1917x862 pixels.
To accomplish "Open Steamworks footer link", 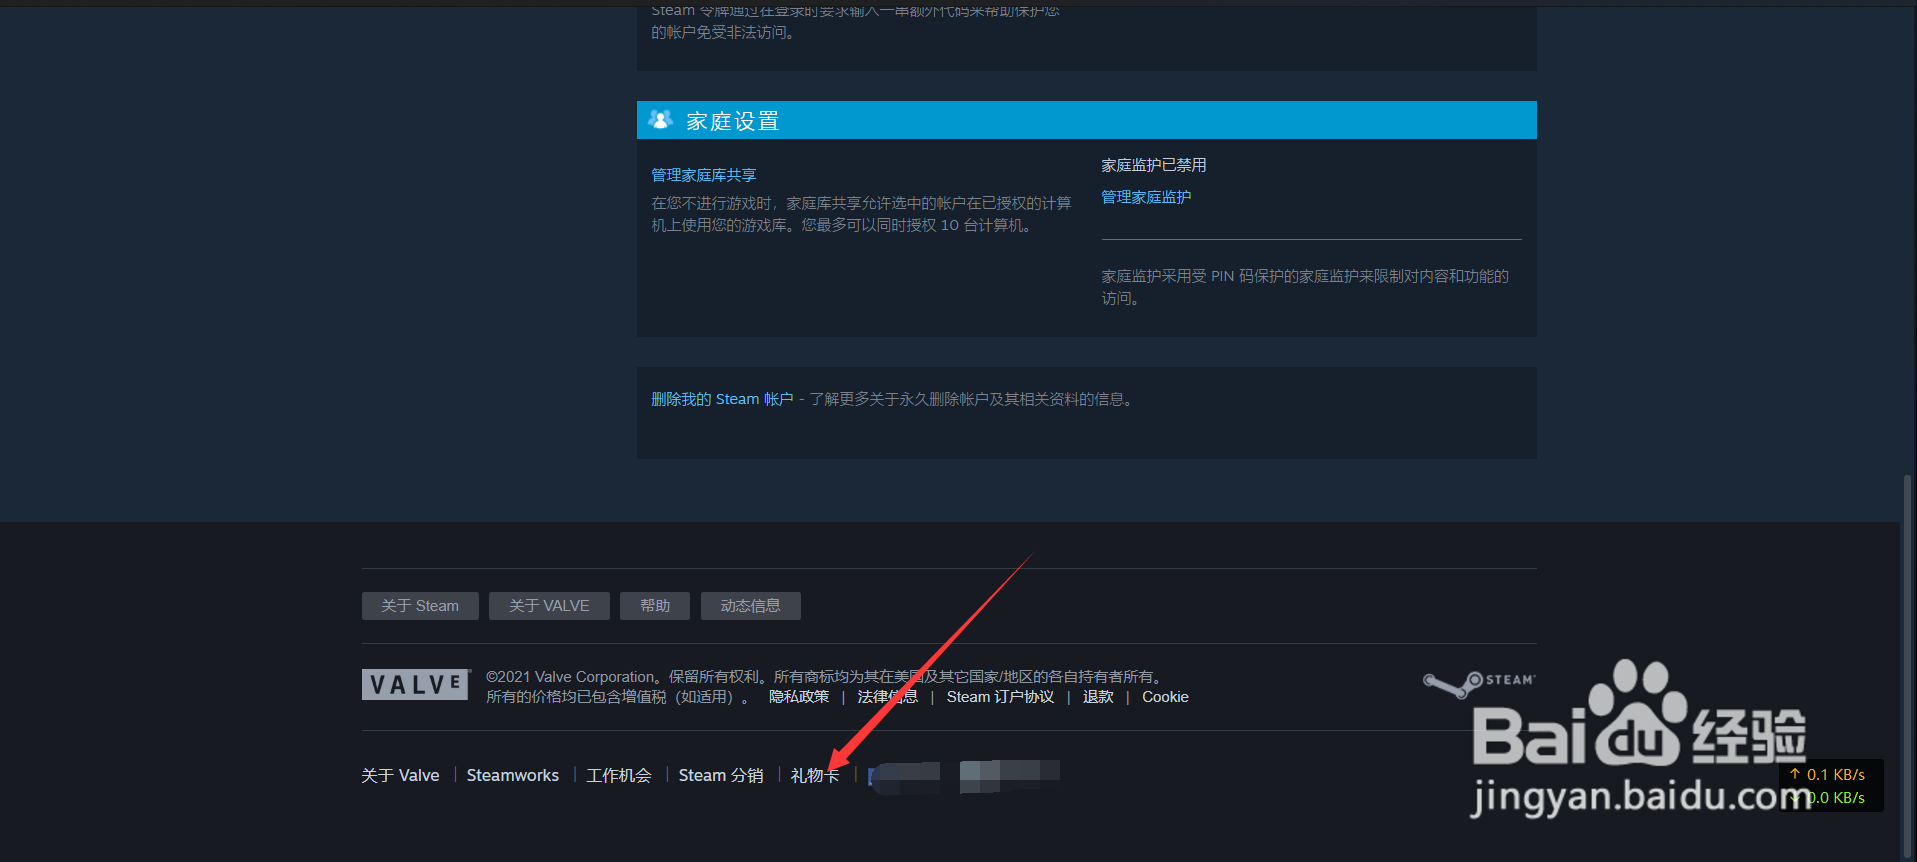I will click(x=513, y=775).
